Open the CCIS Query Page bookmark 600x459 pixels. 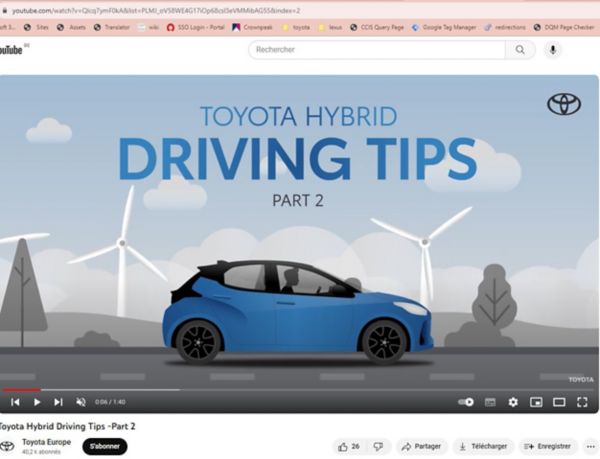point(377,27)
